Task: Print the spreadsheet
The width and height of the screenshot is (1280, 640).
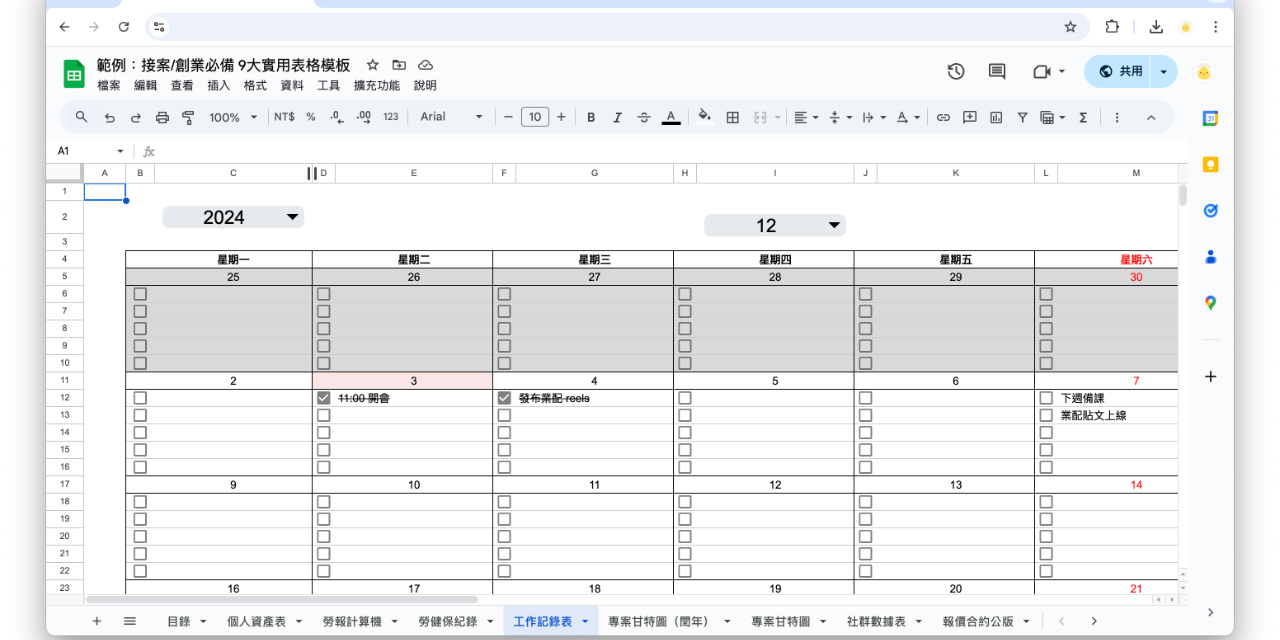Action: tap(162, 117)
